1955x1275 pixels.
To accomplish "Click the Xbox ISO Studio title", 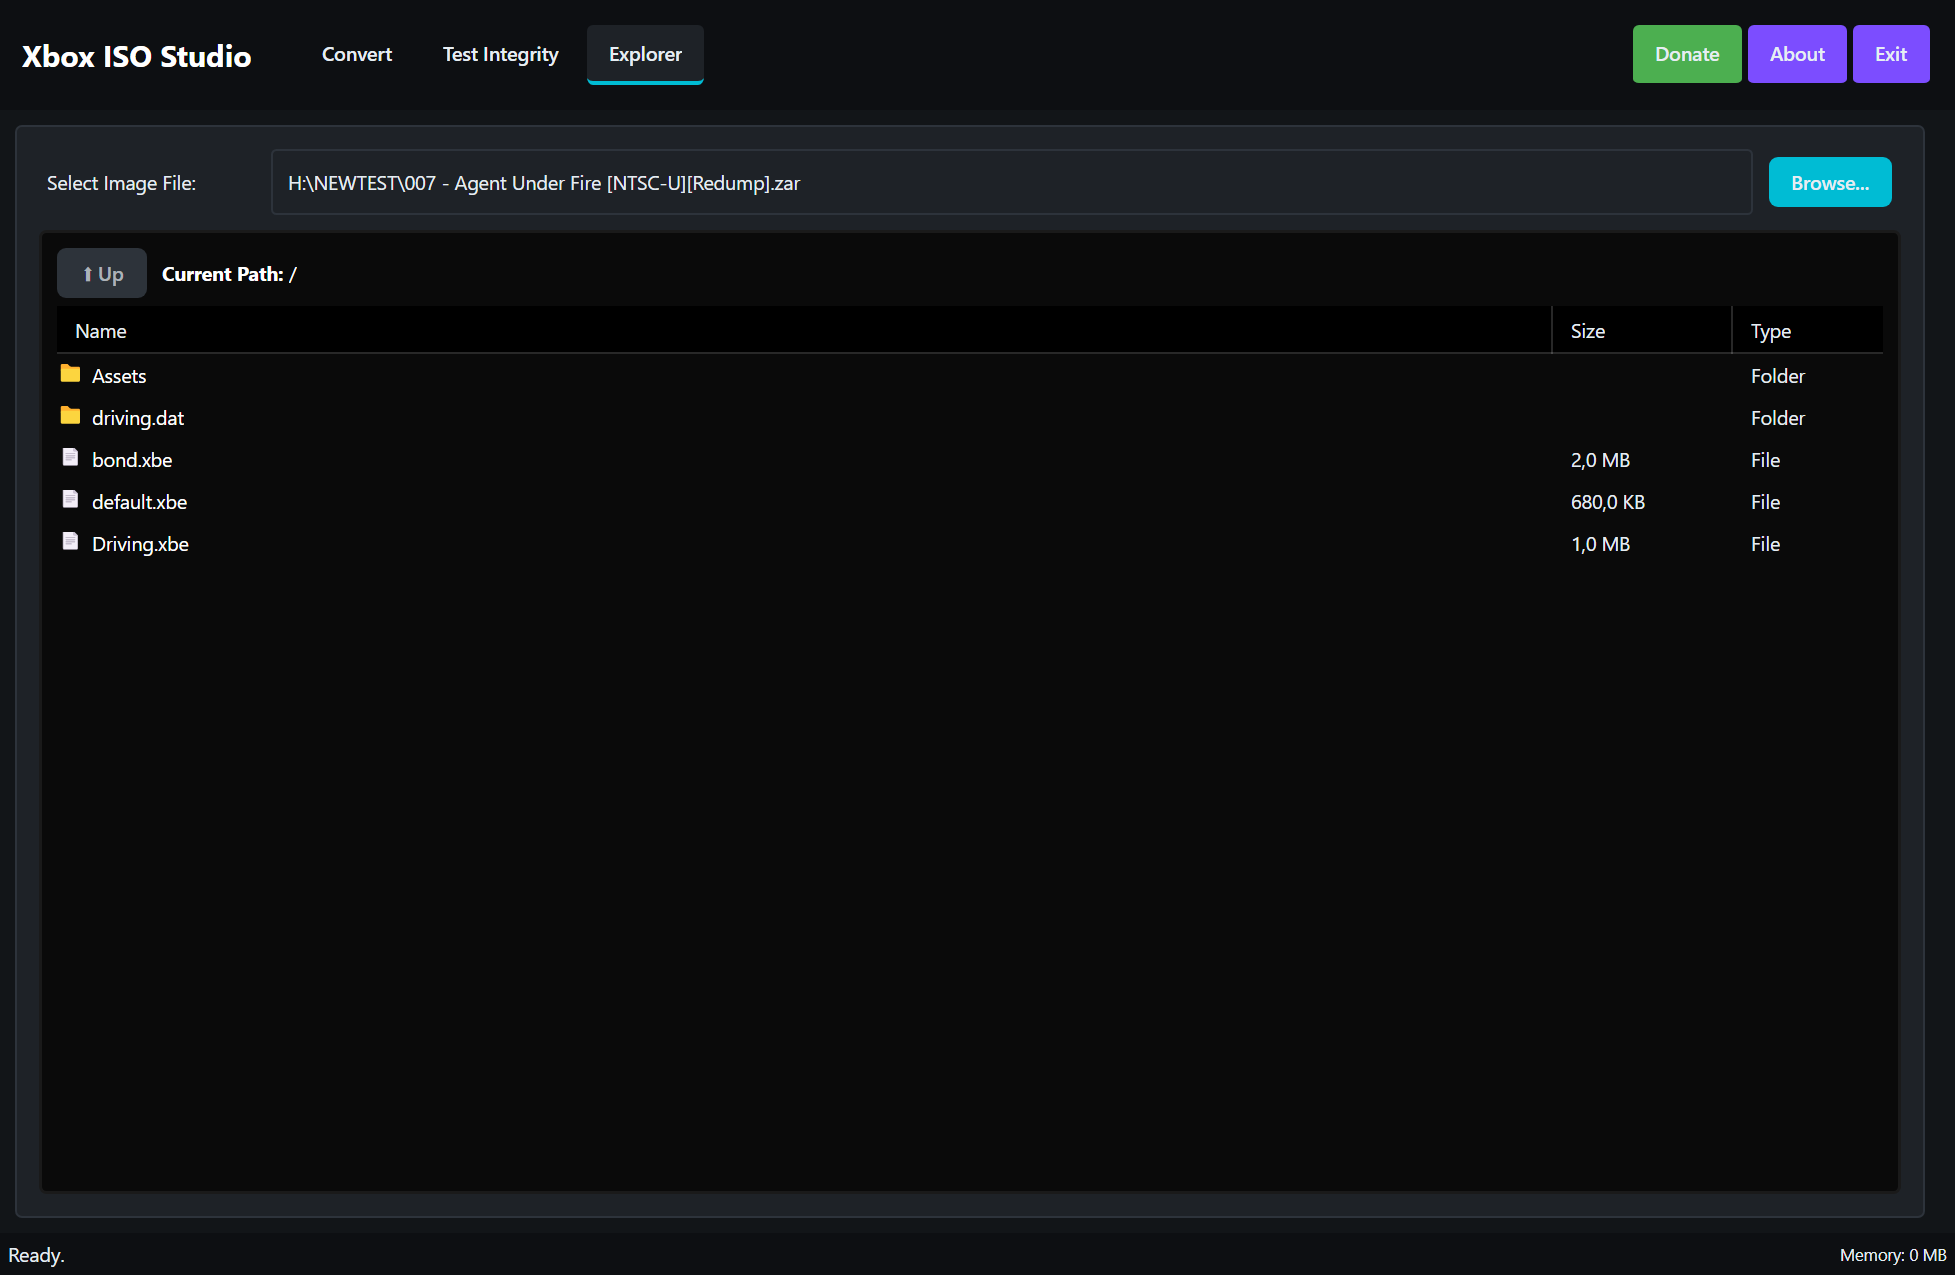I will click(136, 56).
